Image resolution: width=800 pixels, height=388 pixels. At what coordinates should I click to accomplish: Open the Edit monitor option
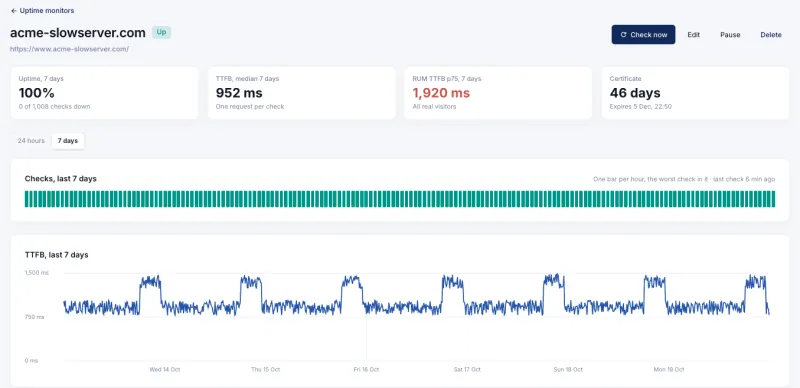693,35
